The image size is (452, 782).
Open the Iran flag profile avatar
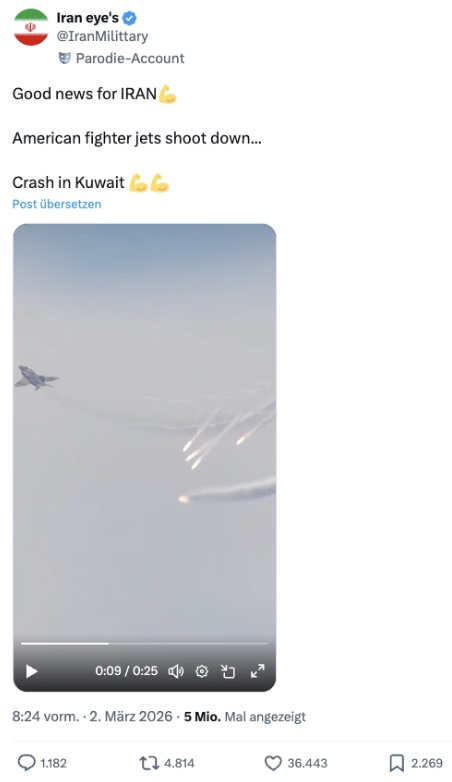pyautogui.click(x=31, y=27)
